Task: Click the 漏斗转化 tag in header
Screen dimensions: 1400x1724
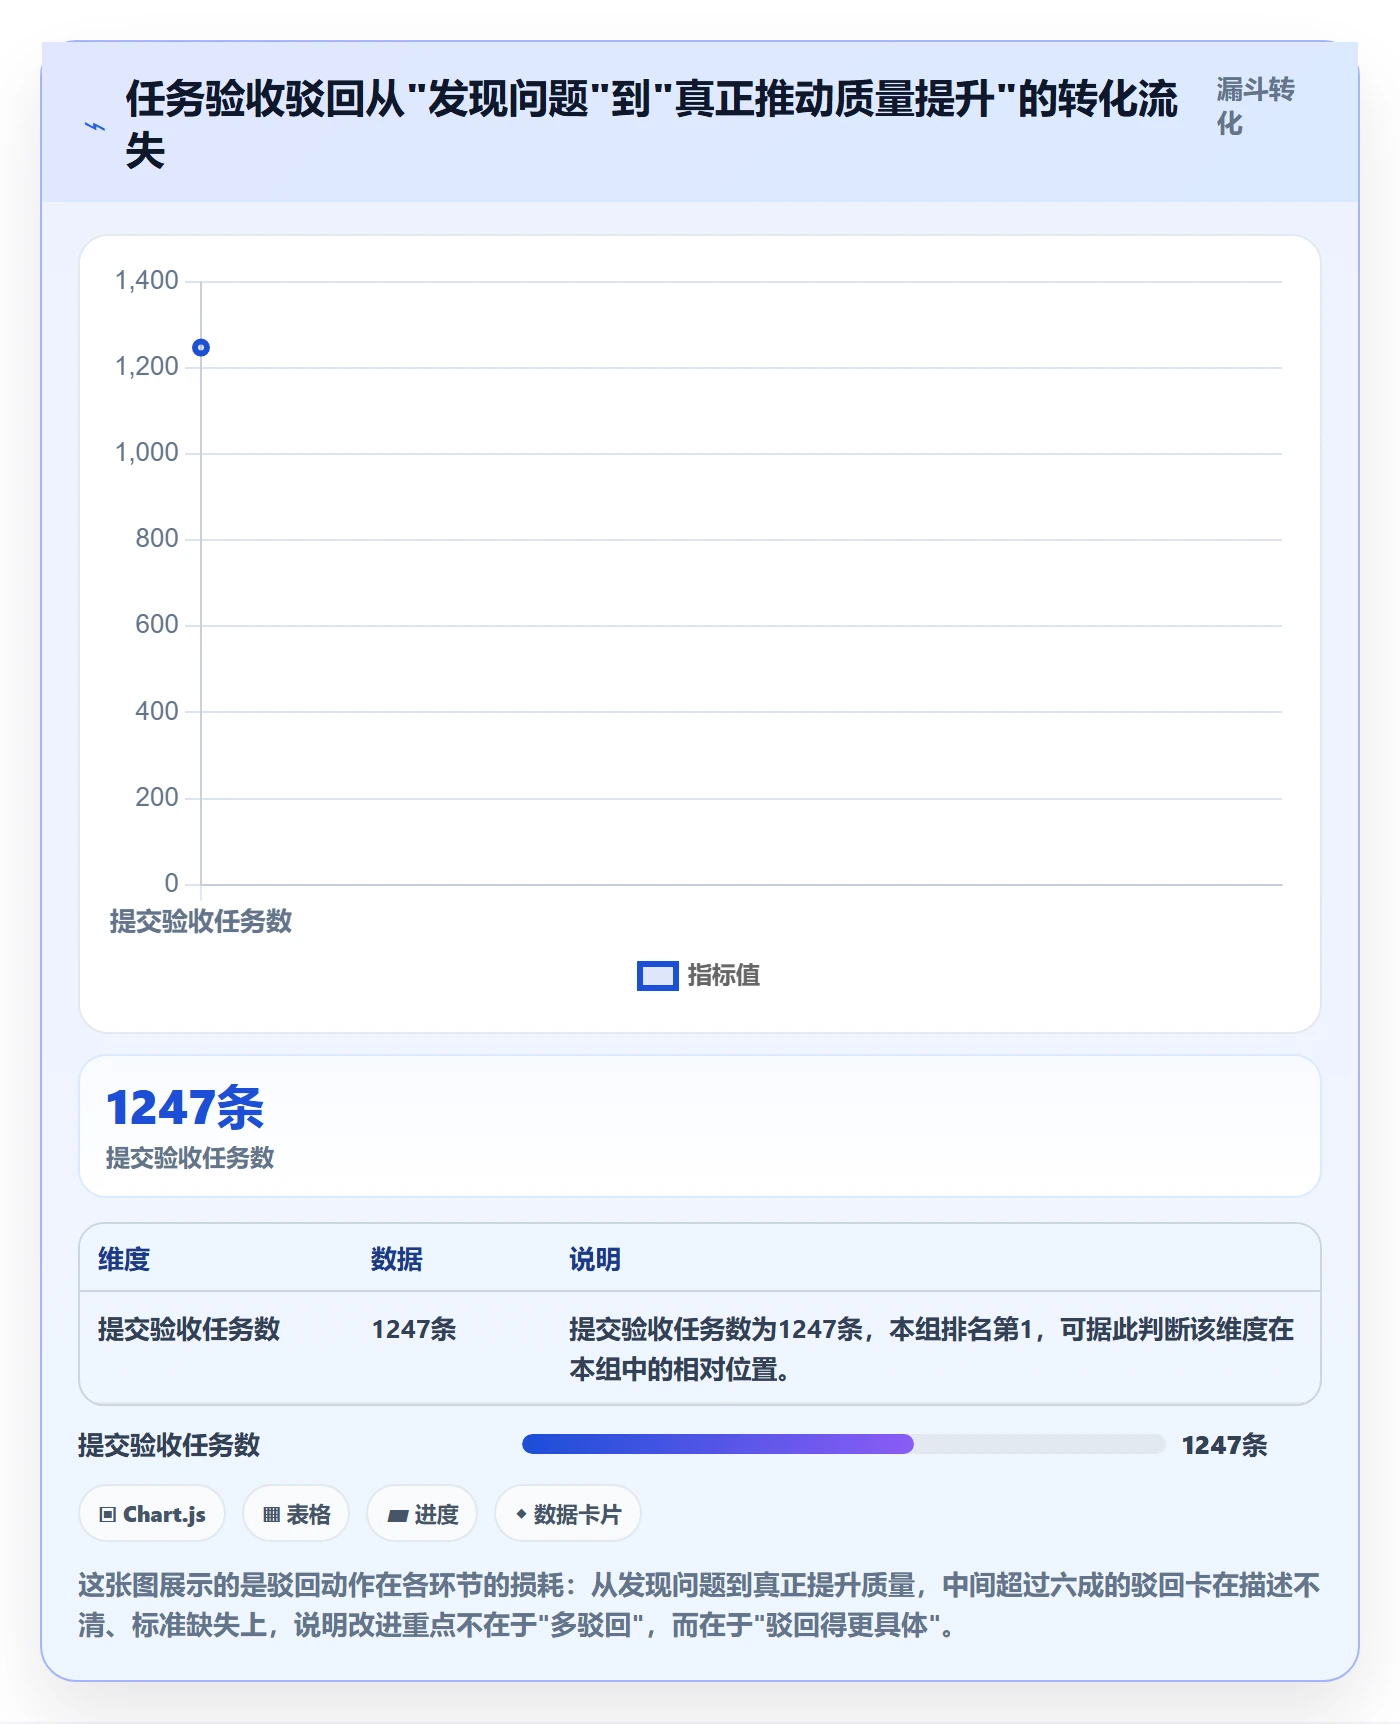Action: click(x=1255, y=106)
